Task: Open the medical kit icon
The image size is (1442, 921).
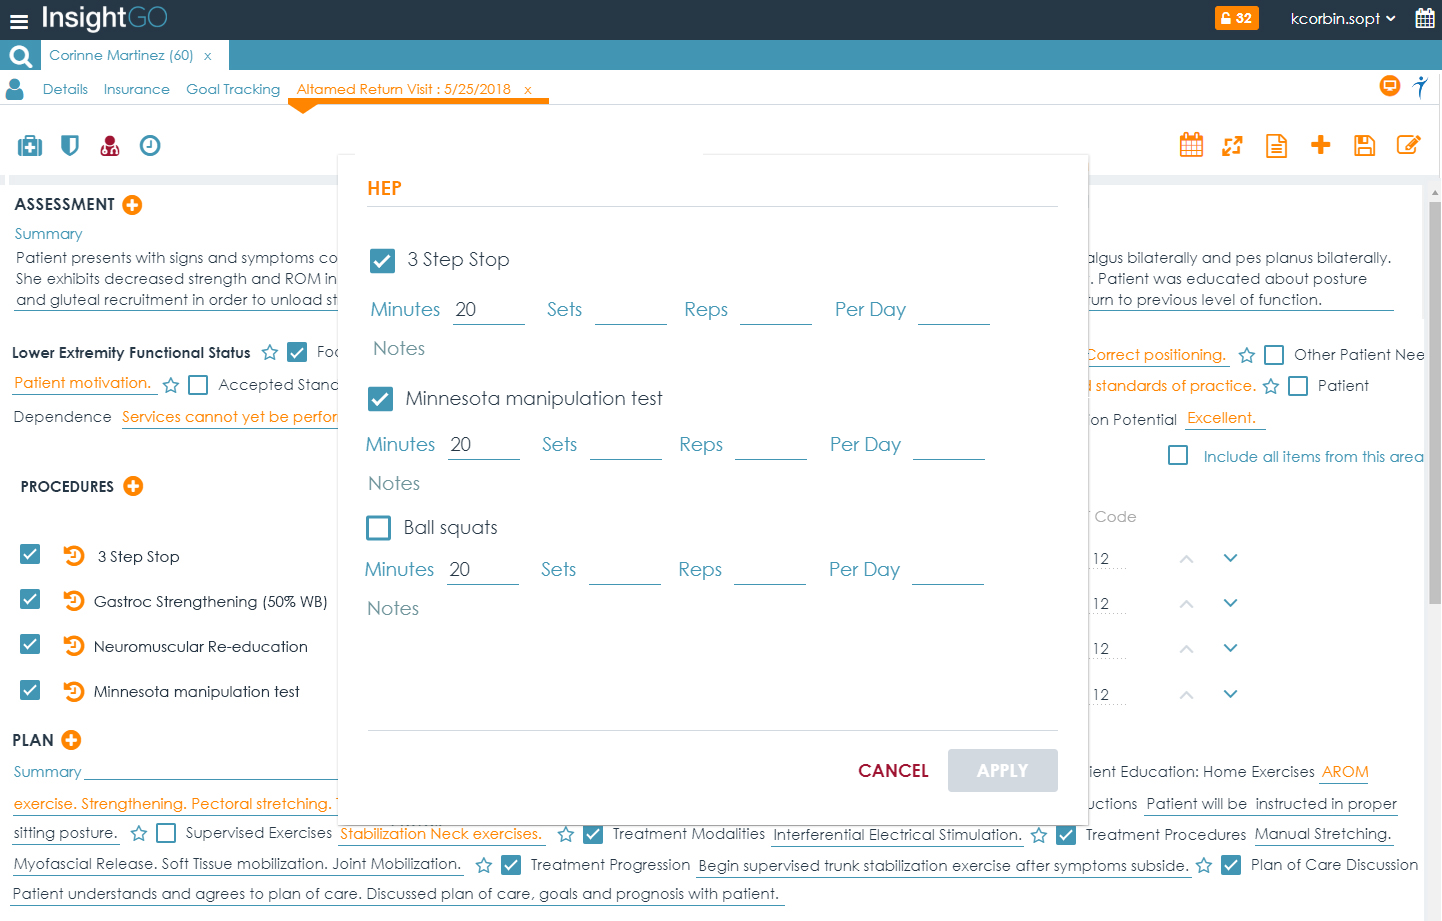Action: tap(30, 146)
